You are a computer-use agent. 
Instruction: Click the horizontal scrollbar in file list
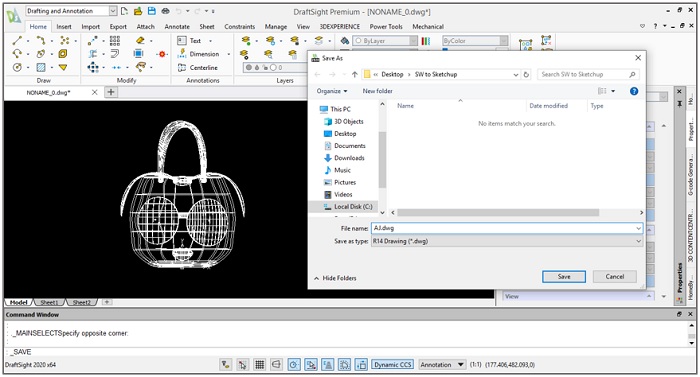[498, 213]
